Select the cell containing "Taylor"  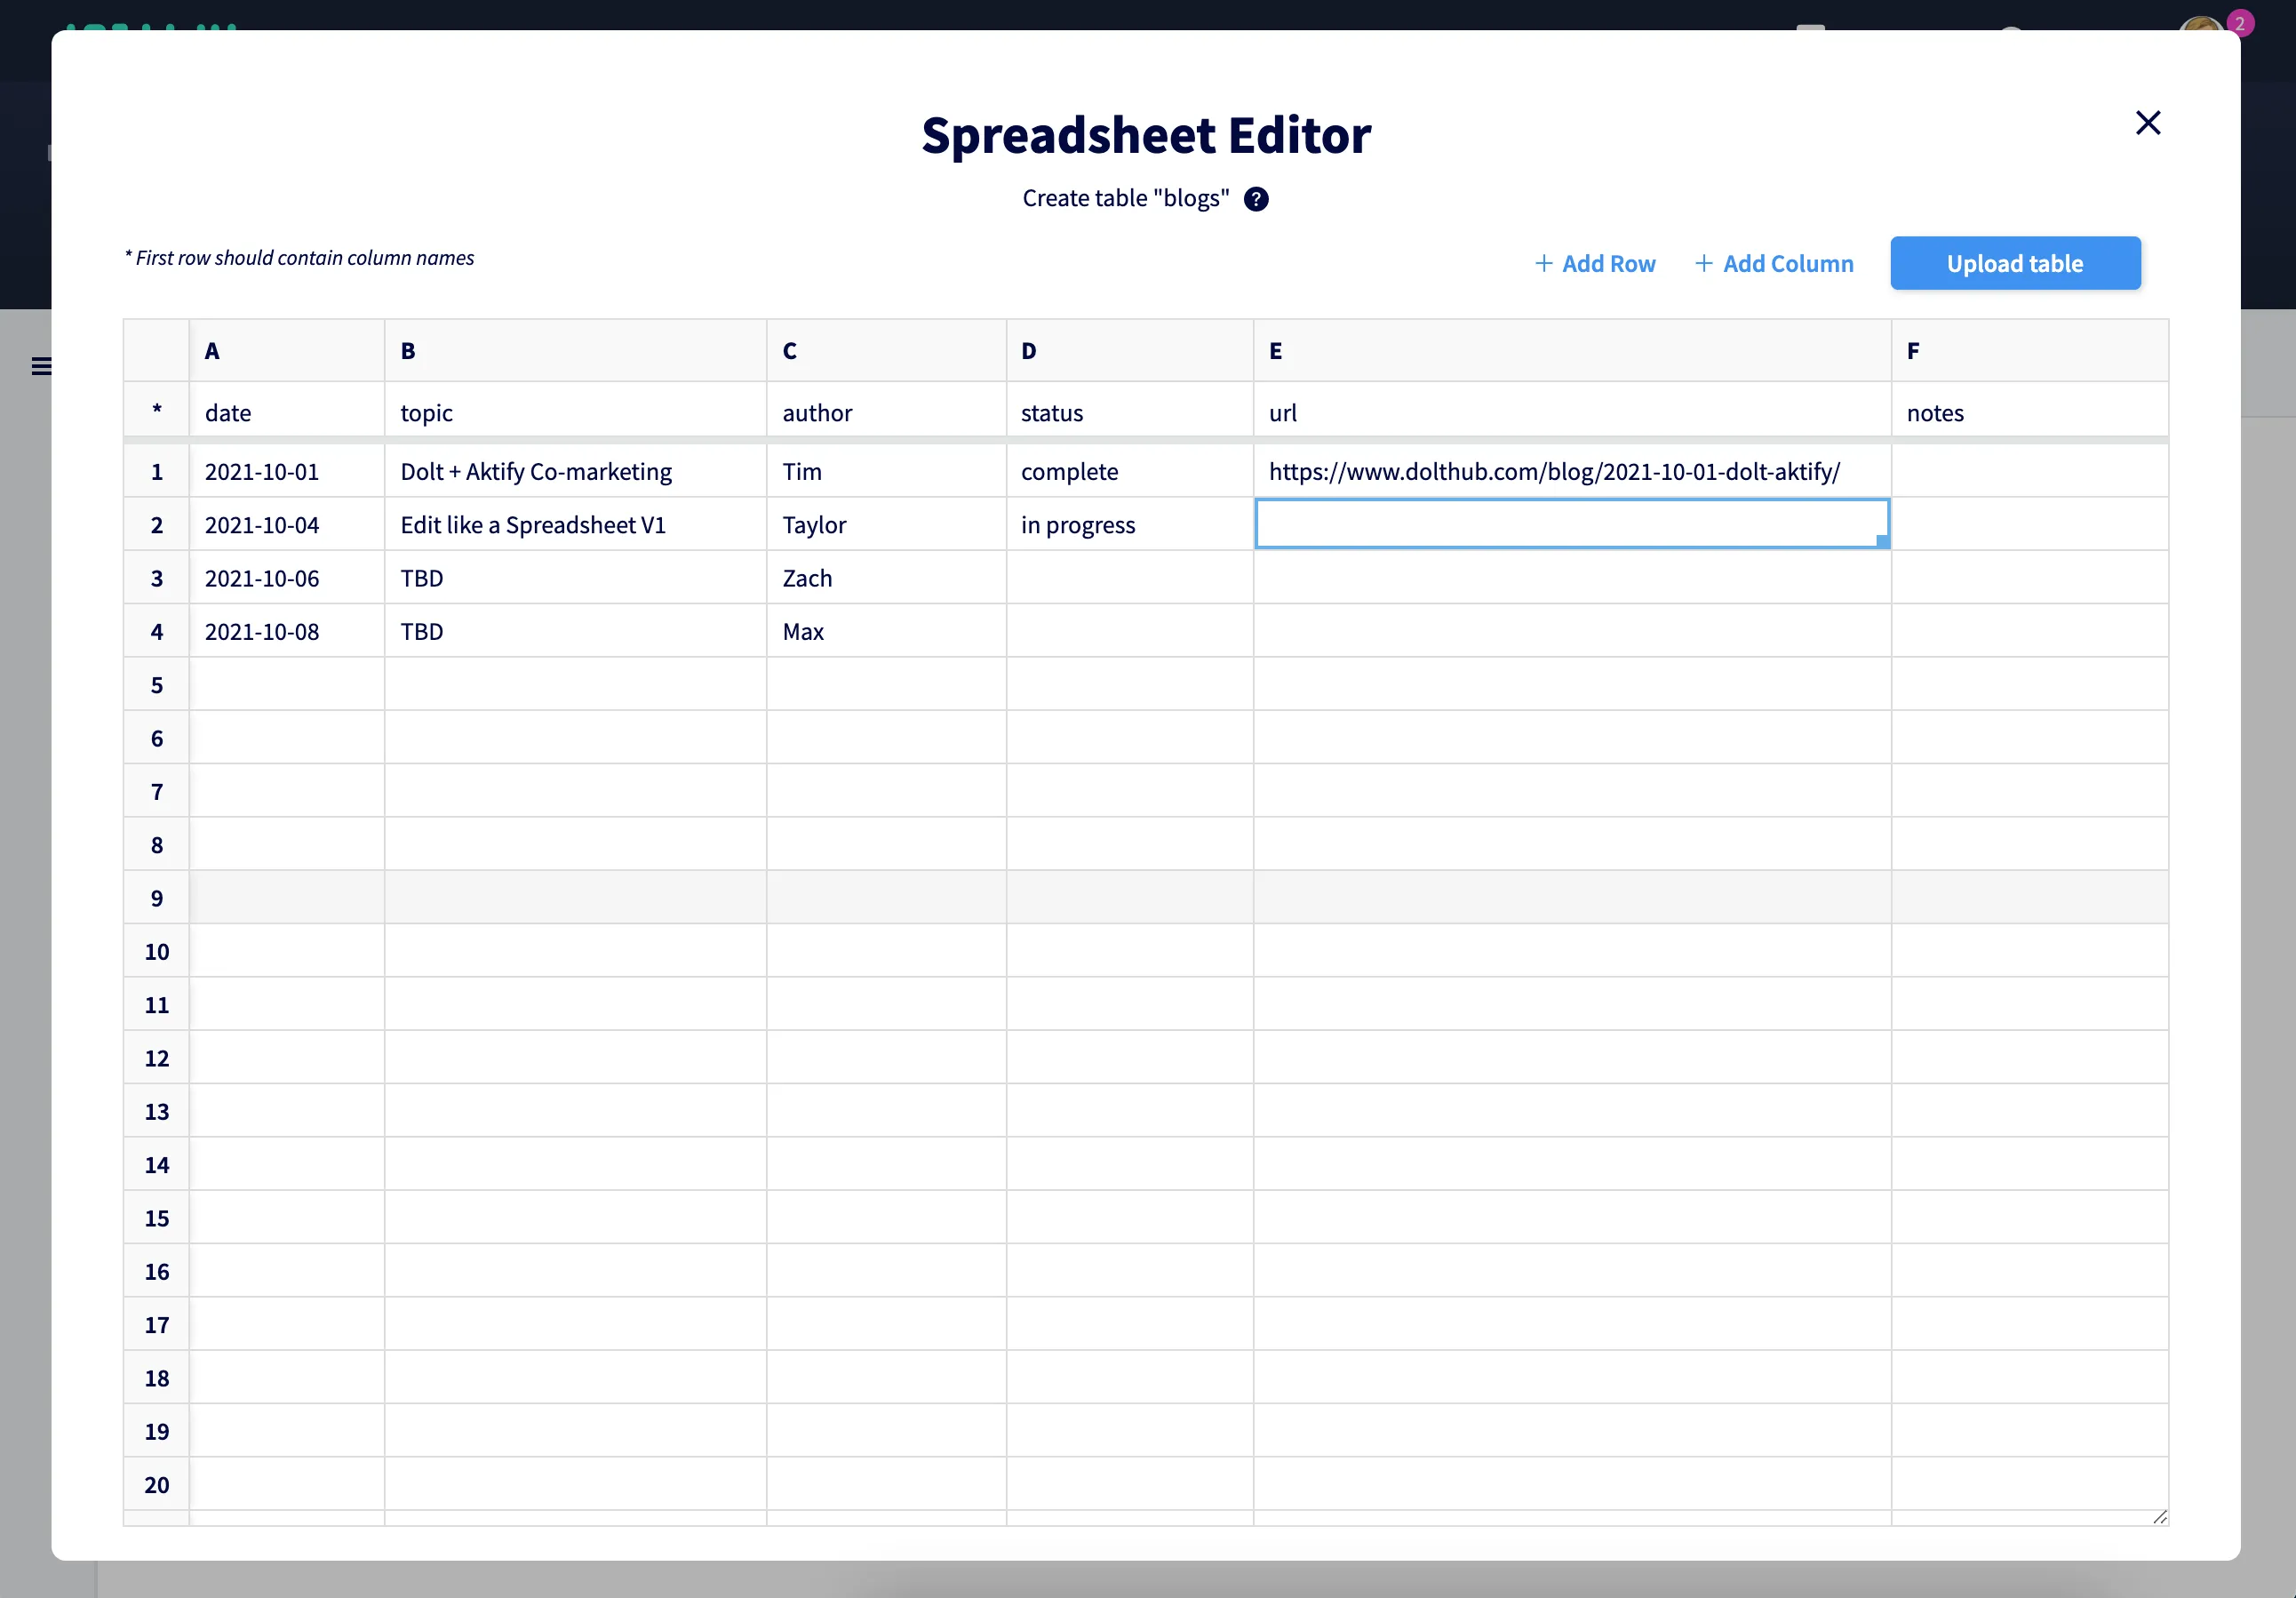coord(886,524)
